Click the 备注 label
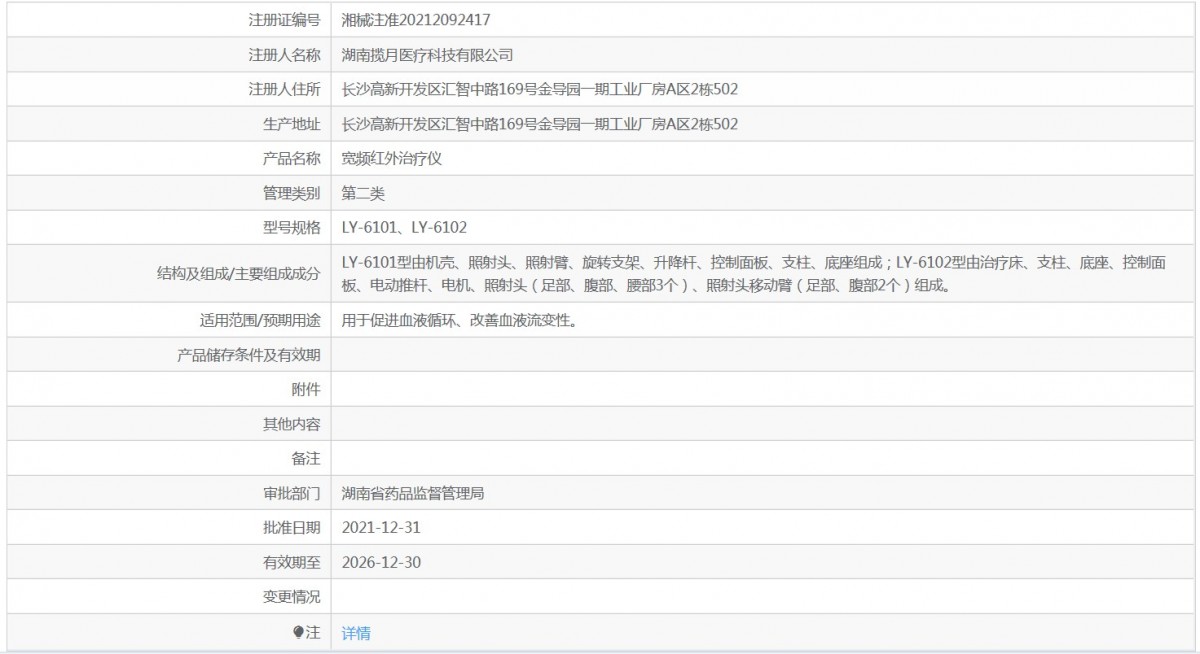The image size is (1200, 654). point(306,458)
